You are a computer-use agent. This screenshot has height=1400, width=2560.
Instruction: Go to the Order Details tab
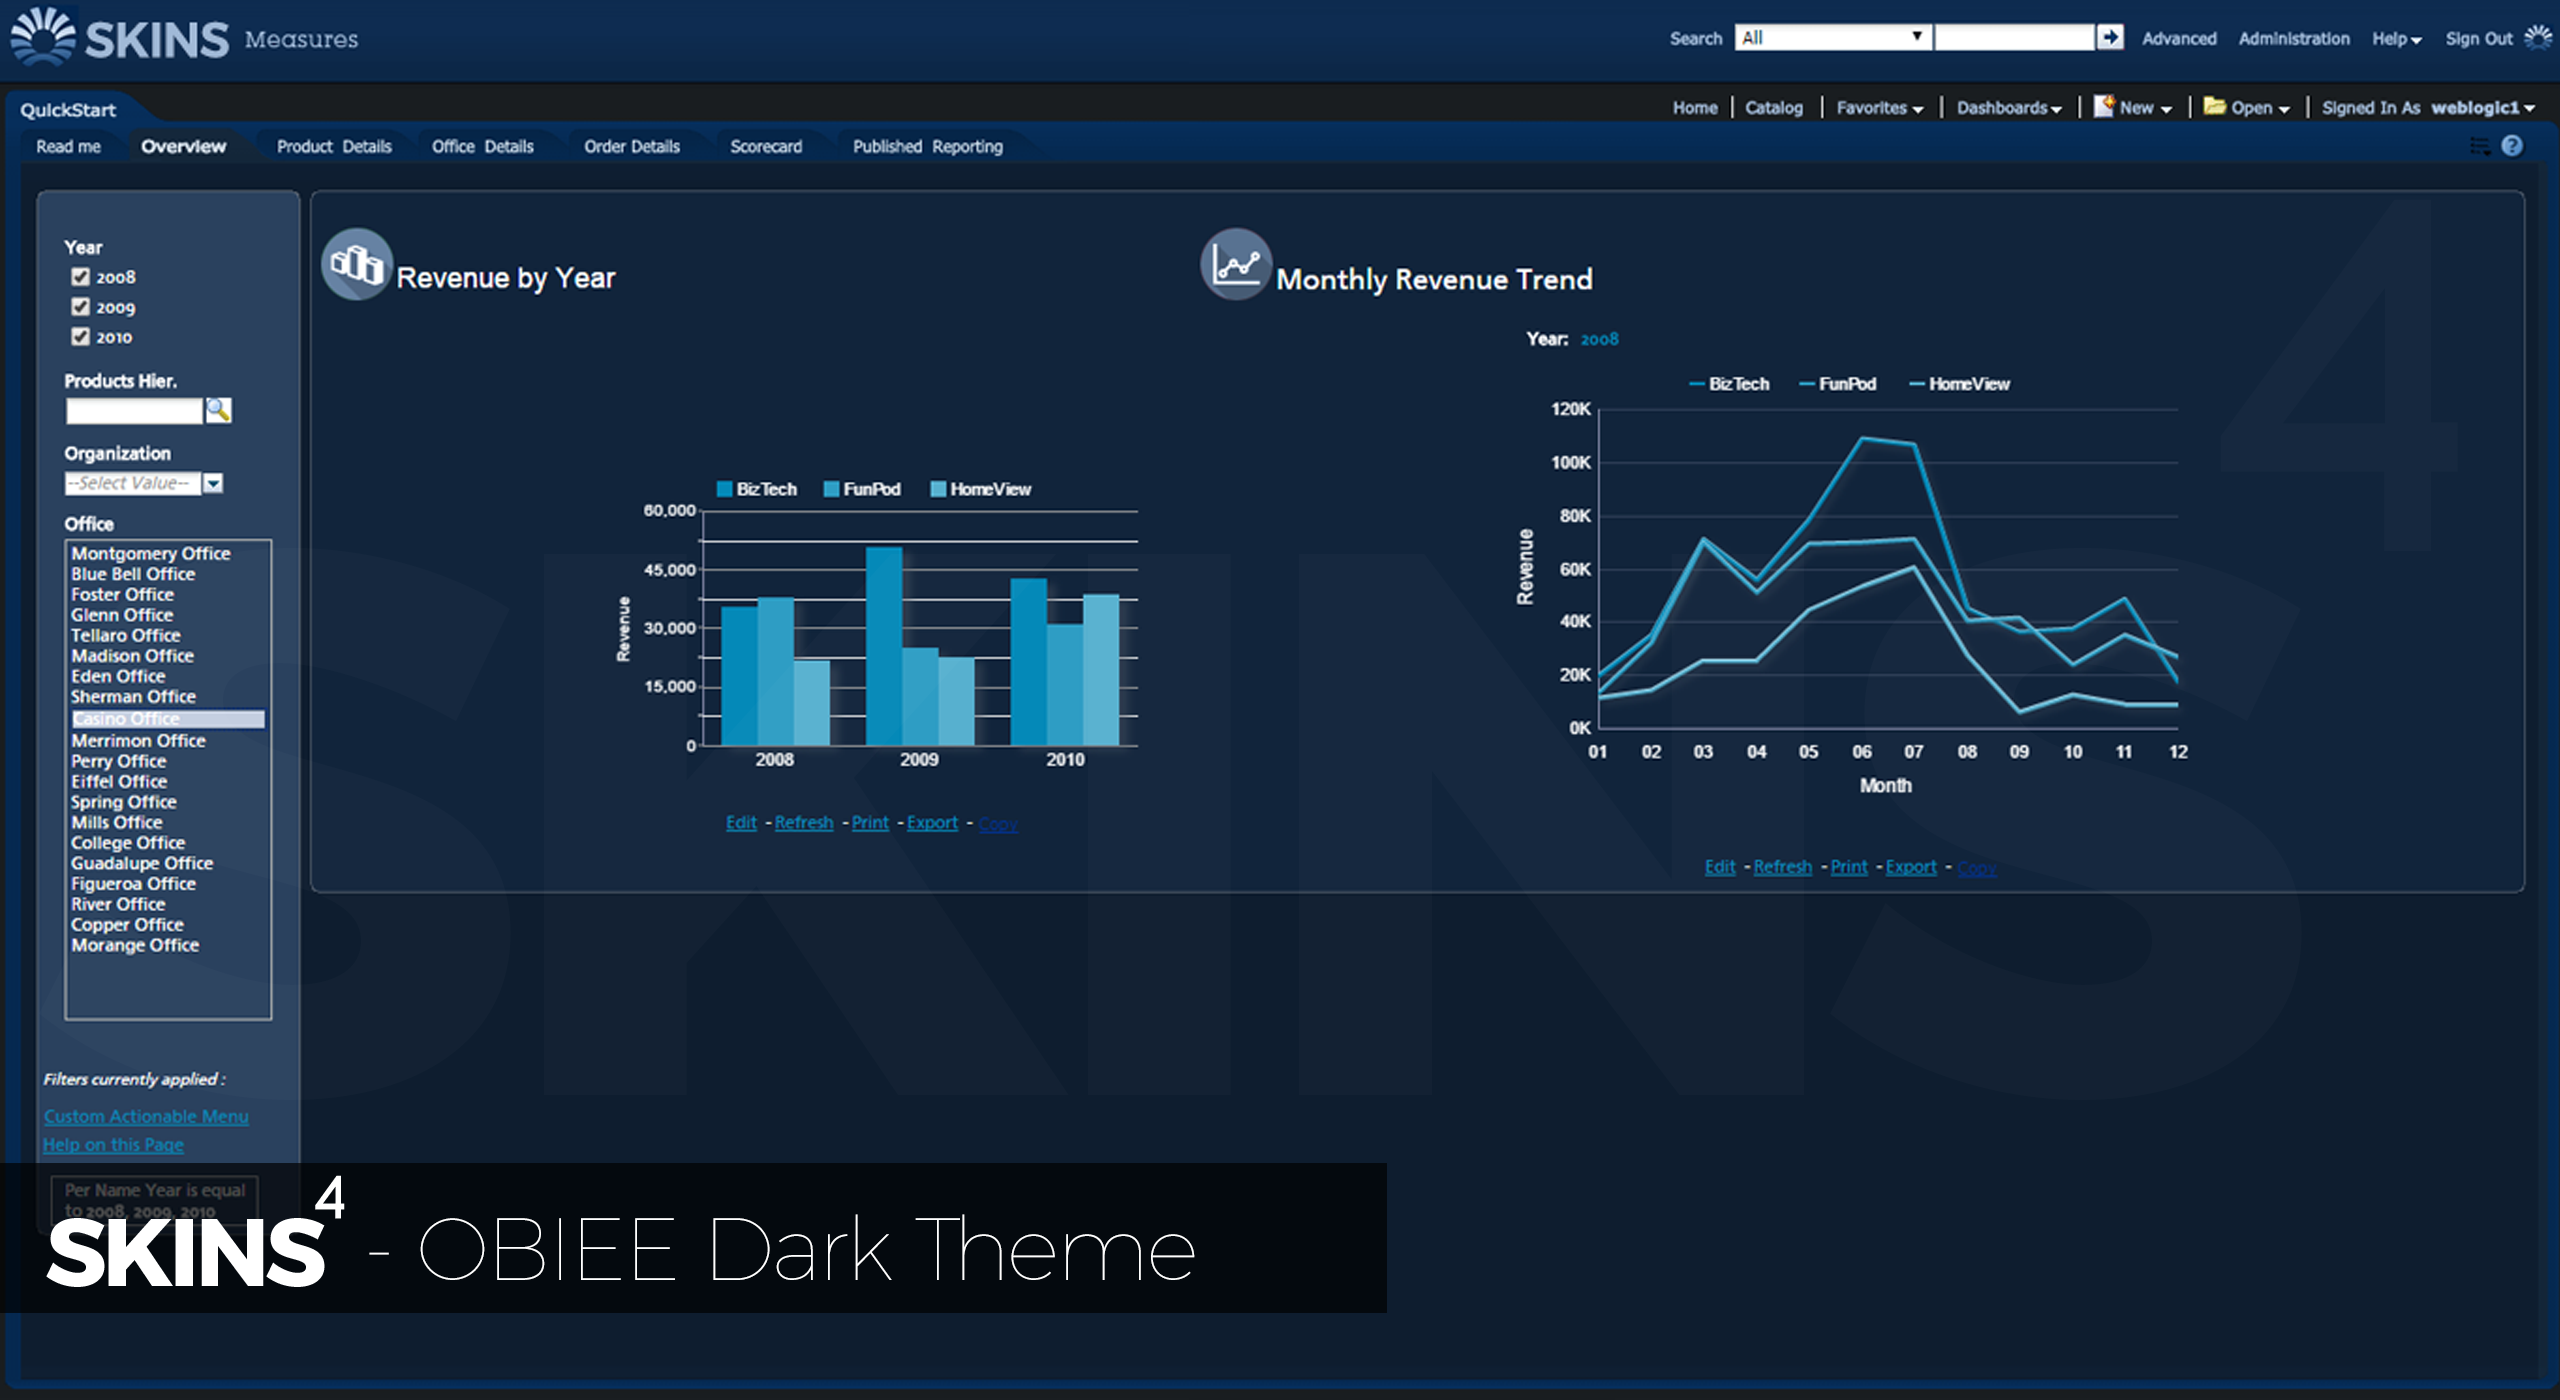point(632,147)
